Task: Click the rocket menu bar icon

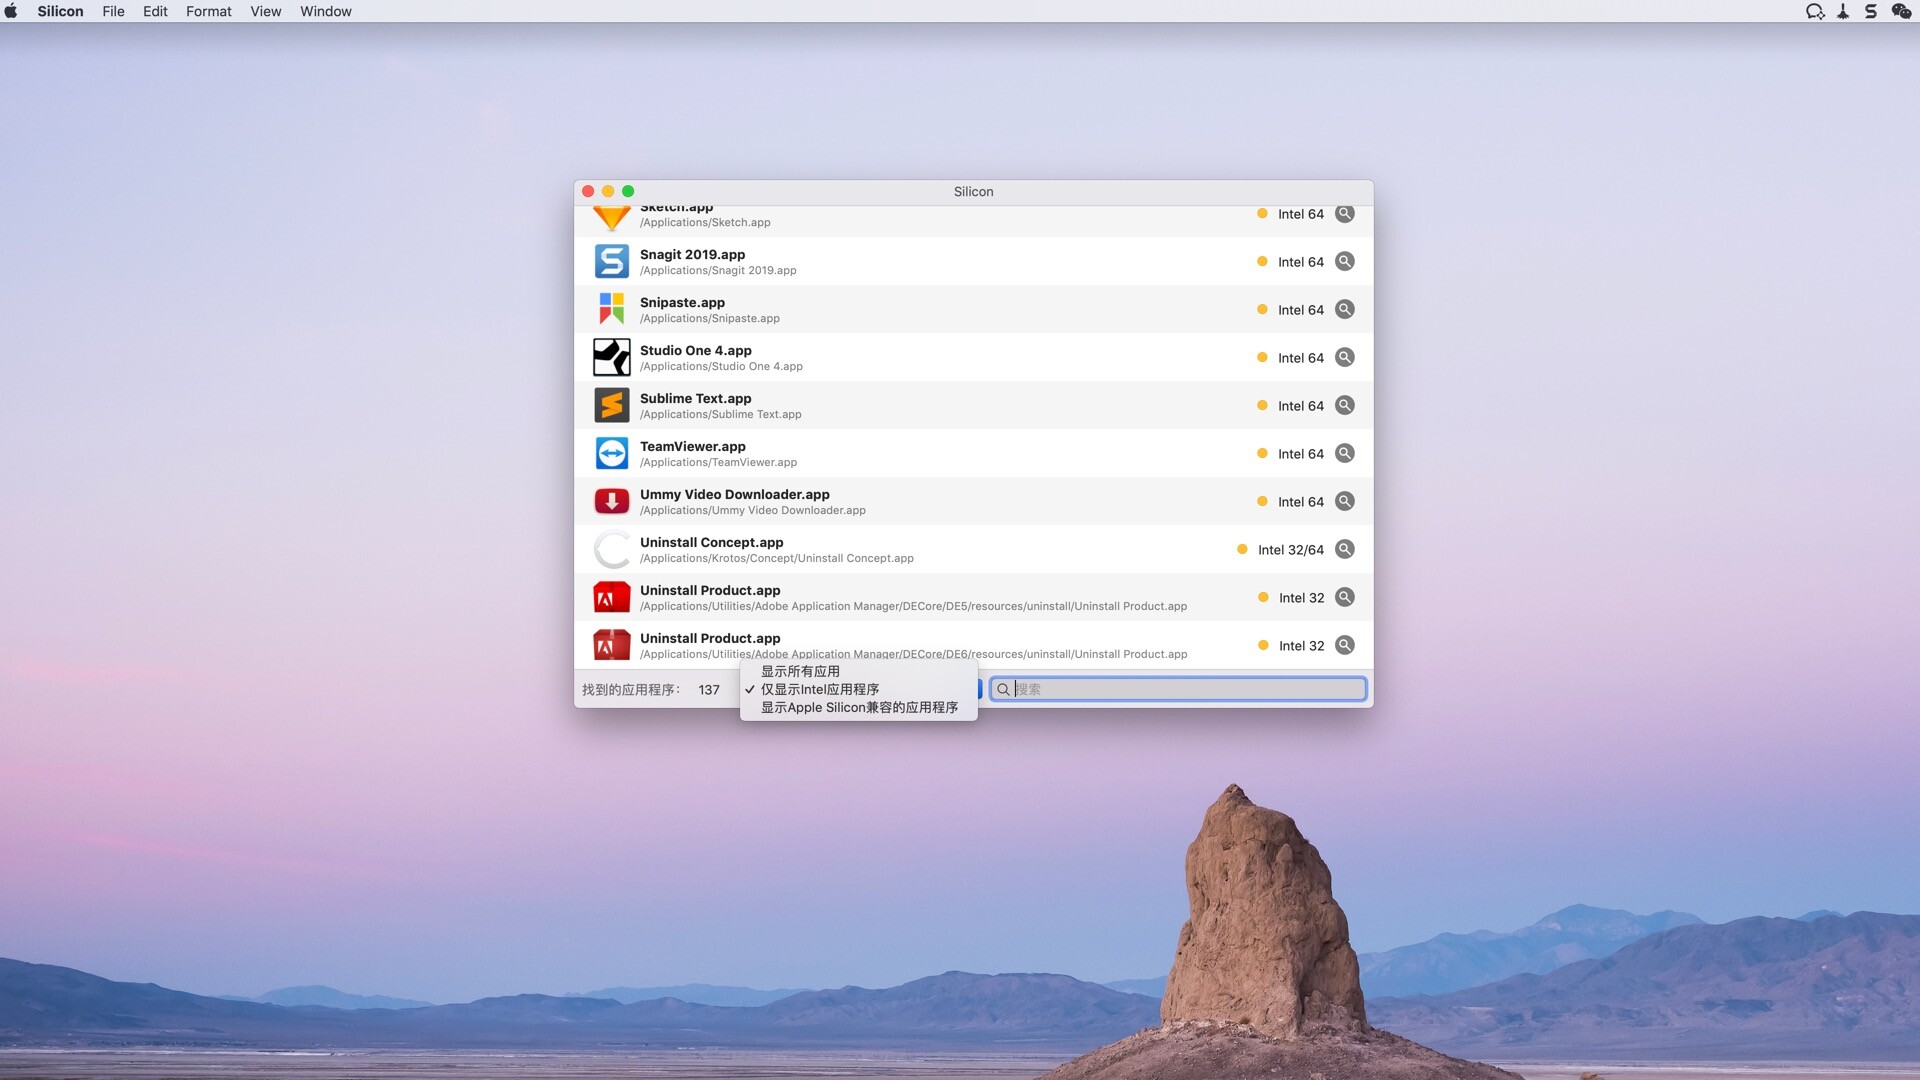Action: pyautogui.click(x=1843, y=11)
